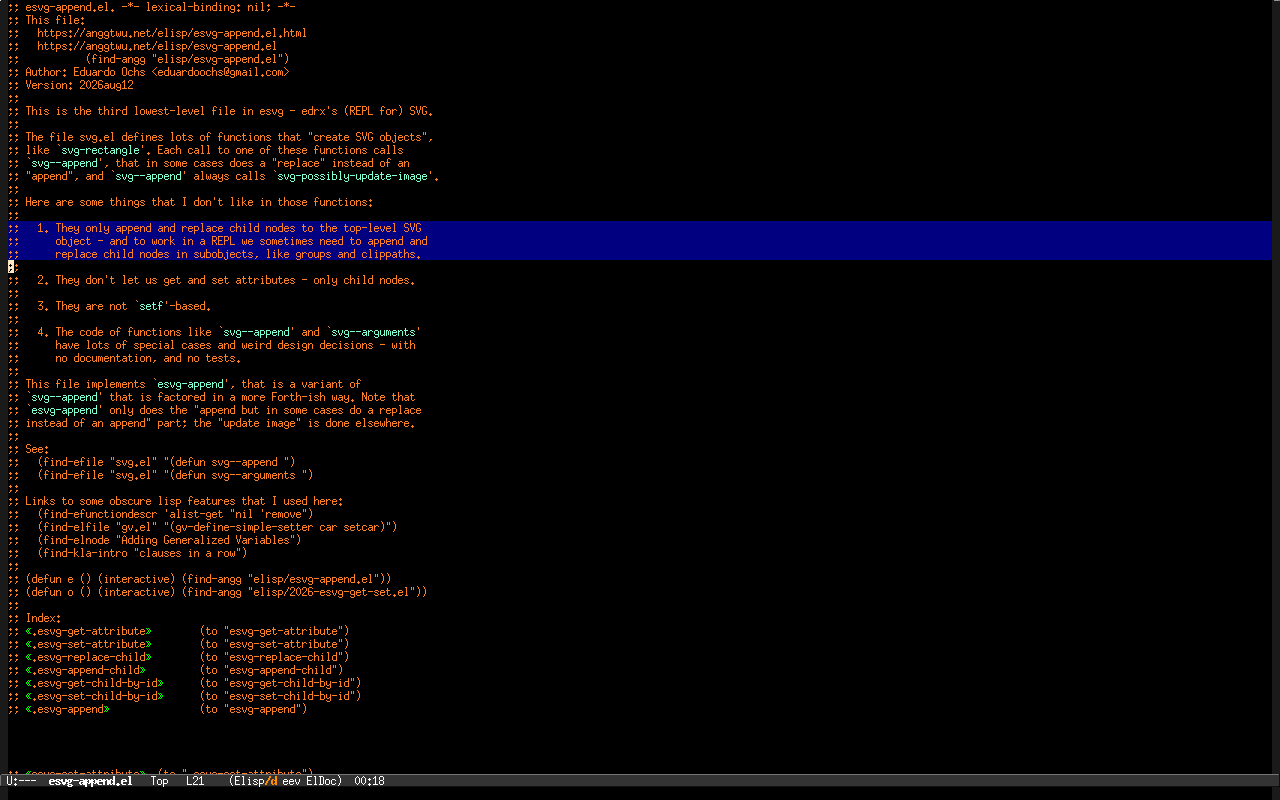Image resolution: width=1280 pixels, height=800 pixels.
Task: Click the `svg-possibly-update-image' symbol
Action: pyautogui.click(x=352, y=176)
